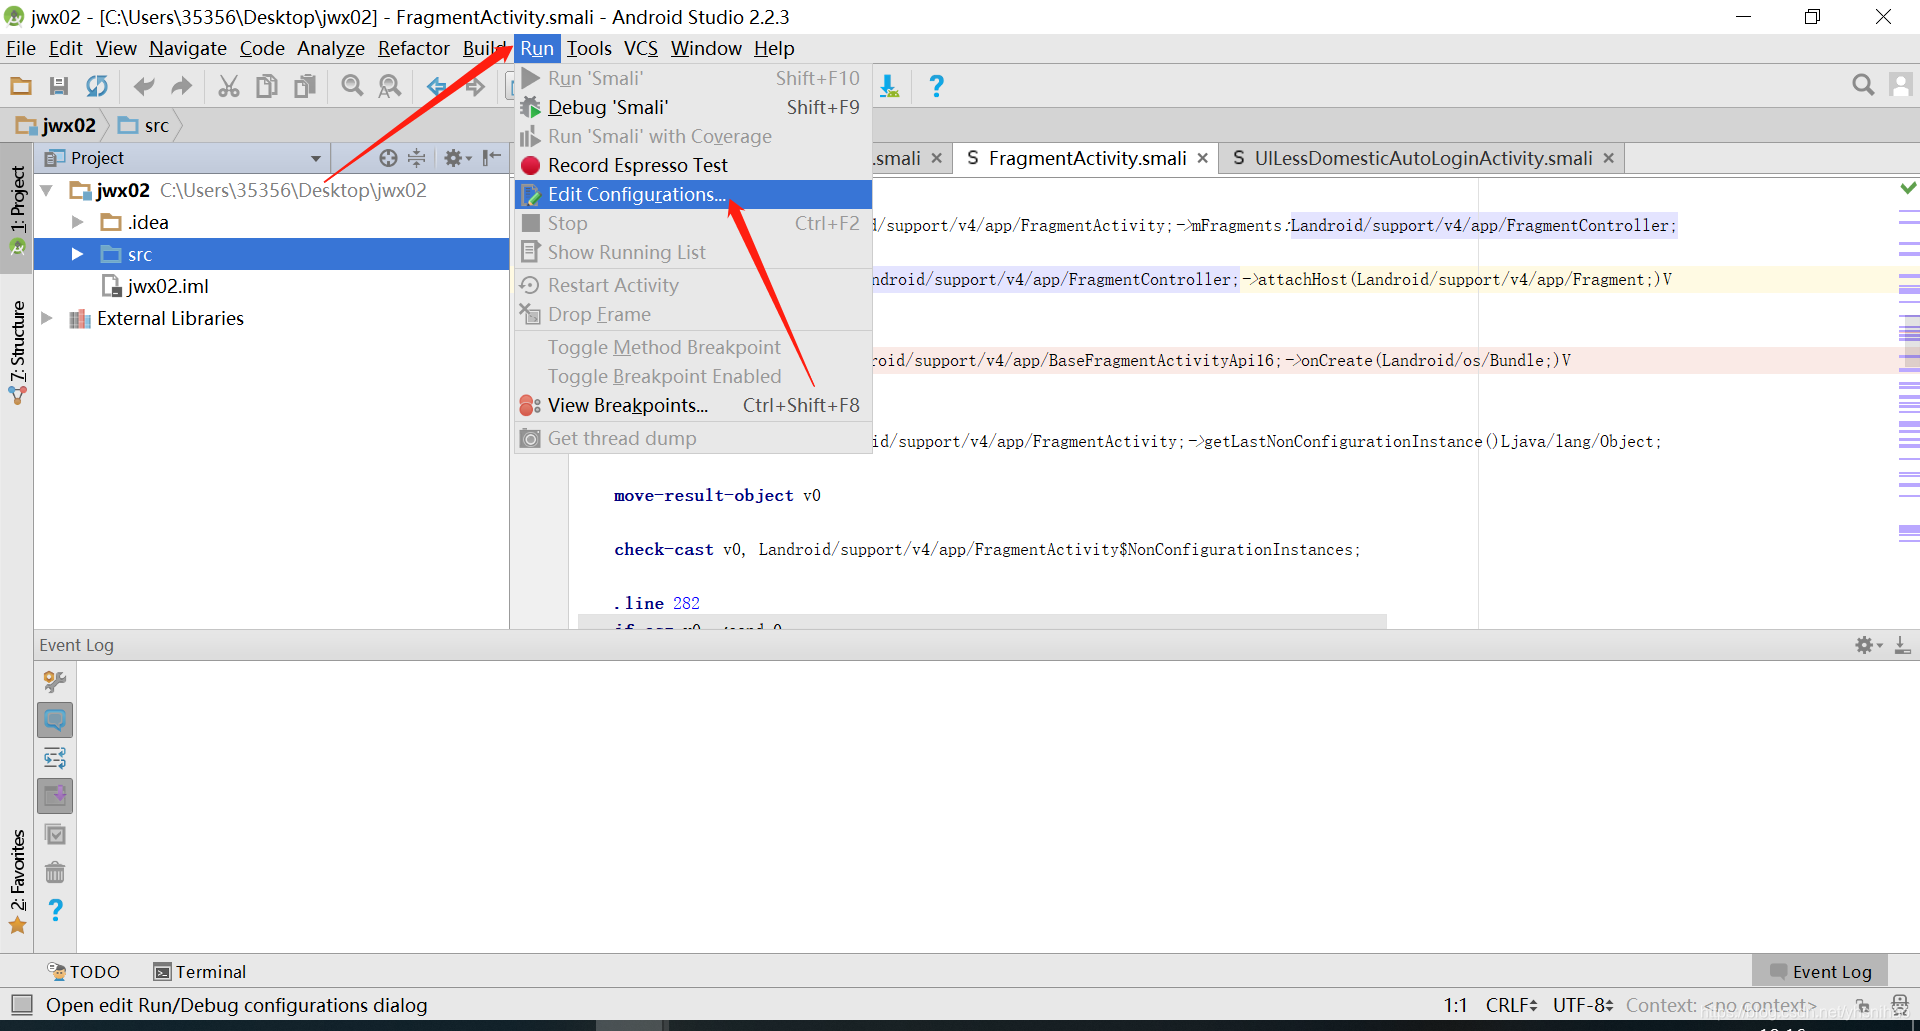The width and height of the screenshot is (1920, 1031).
Task: Click Event Log hide download-arrow icon
Action: tap(1903, 646)
